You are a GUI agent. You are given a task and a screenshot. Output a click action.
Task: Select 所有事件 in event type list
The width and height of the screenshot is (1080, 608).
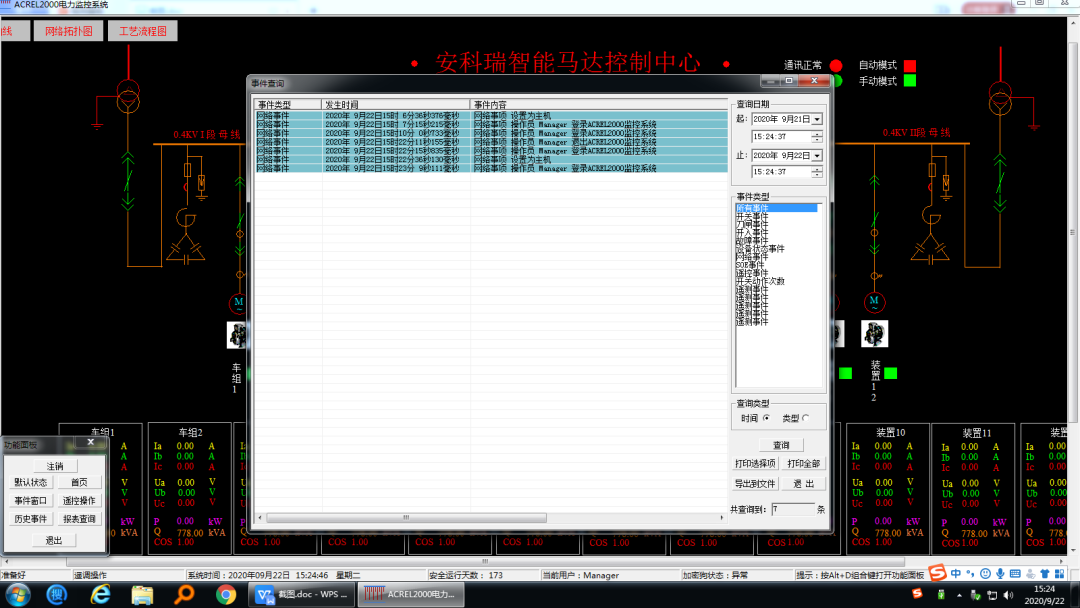(776, 208)
